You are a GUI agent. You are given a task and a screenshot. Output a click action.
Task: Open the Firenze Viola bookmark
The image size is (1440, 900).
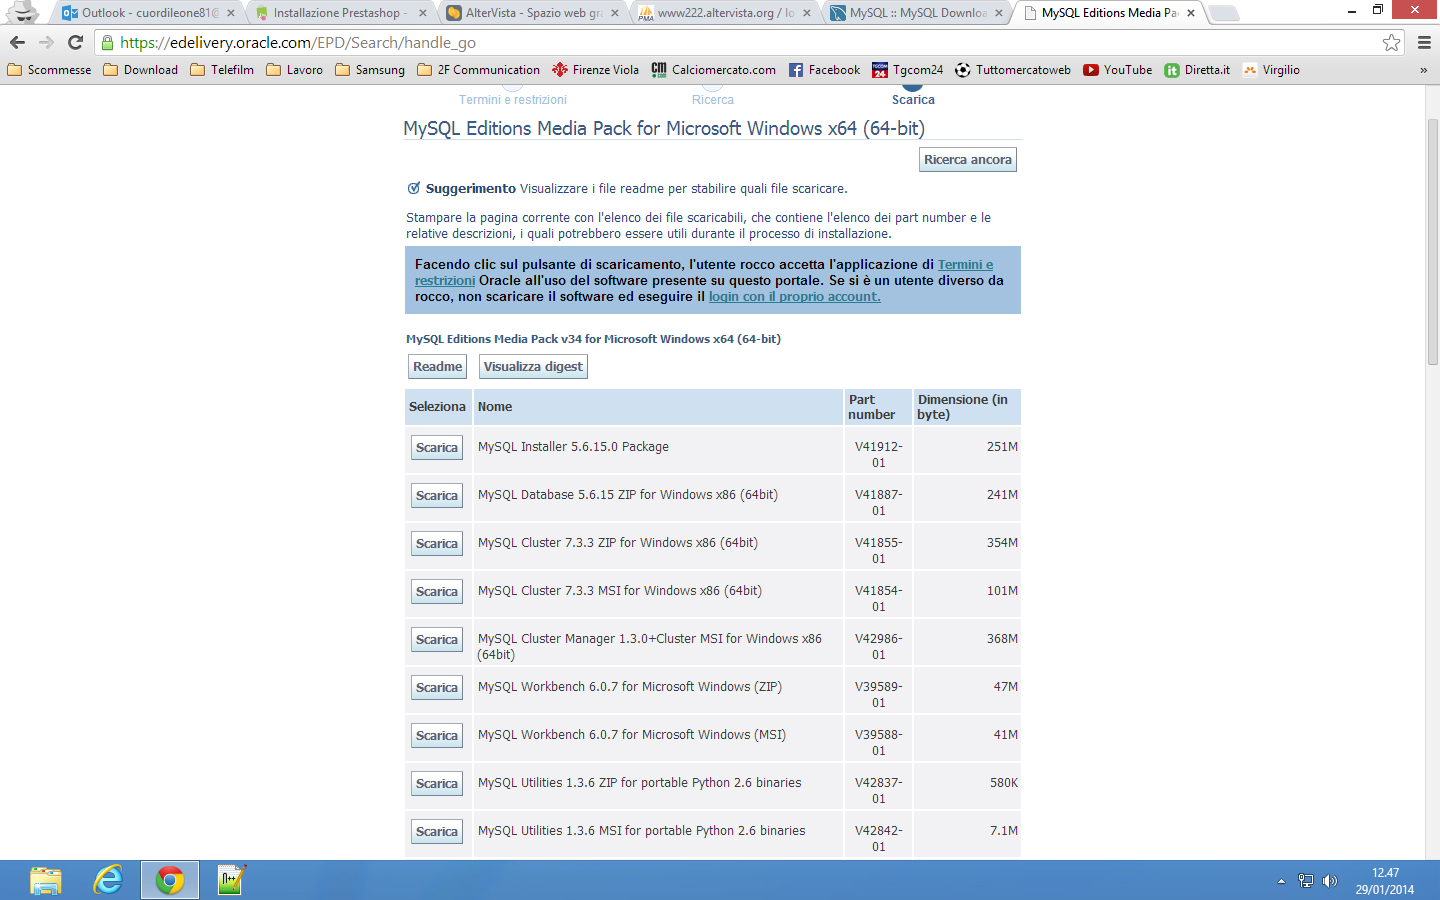595,70
